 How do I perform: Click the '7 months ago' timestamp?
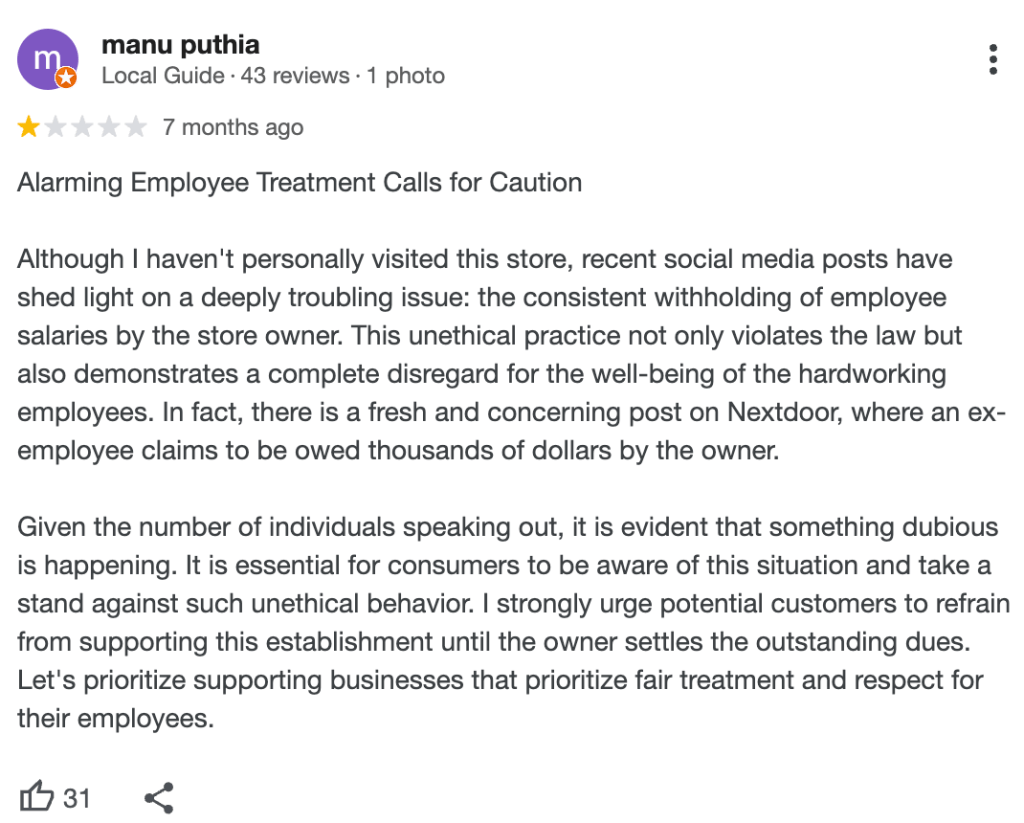click(233, 128)
